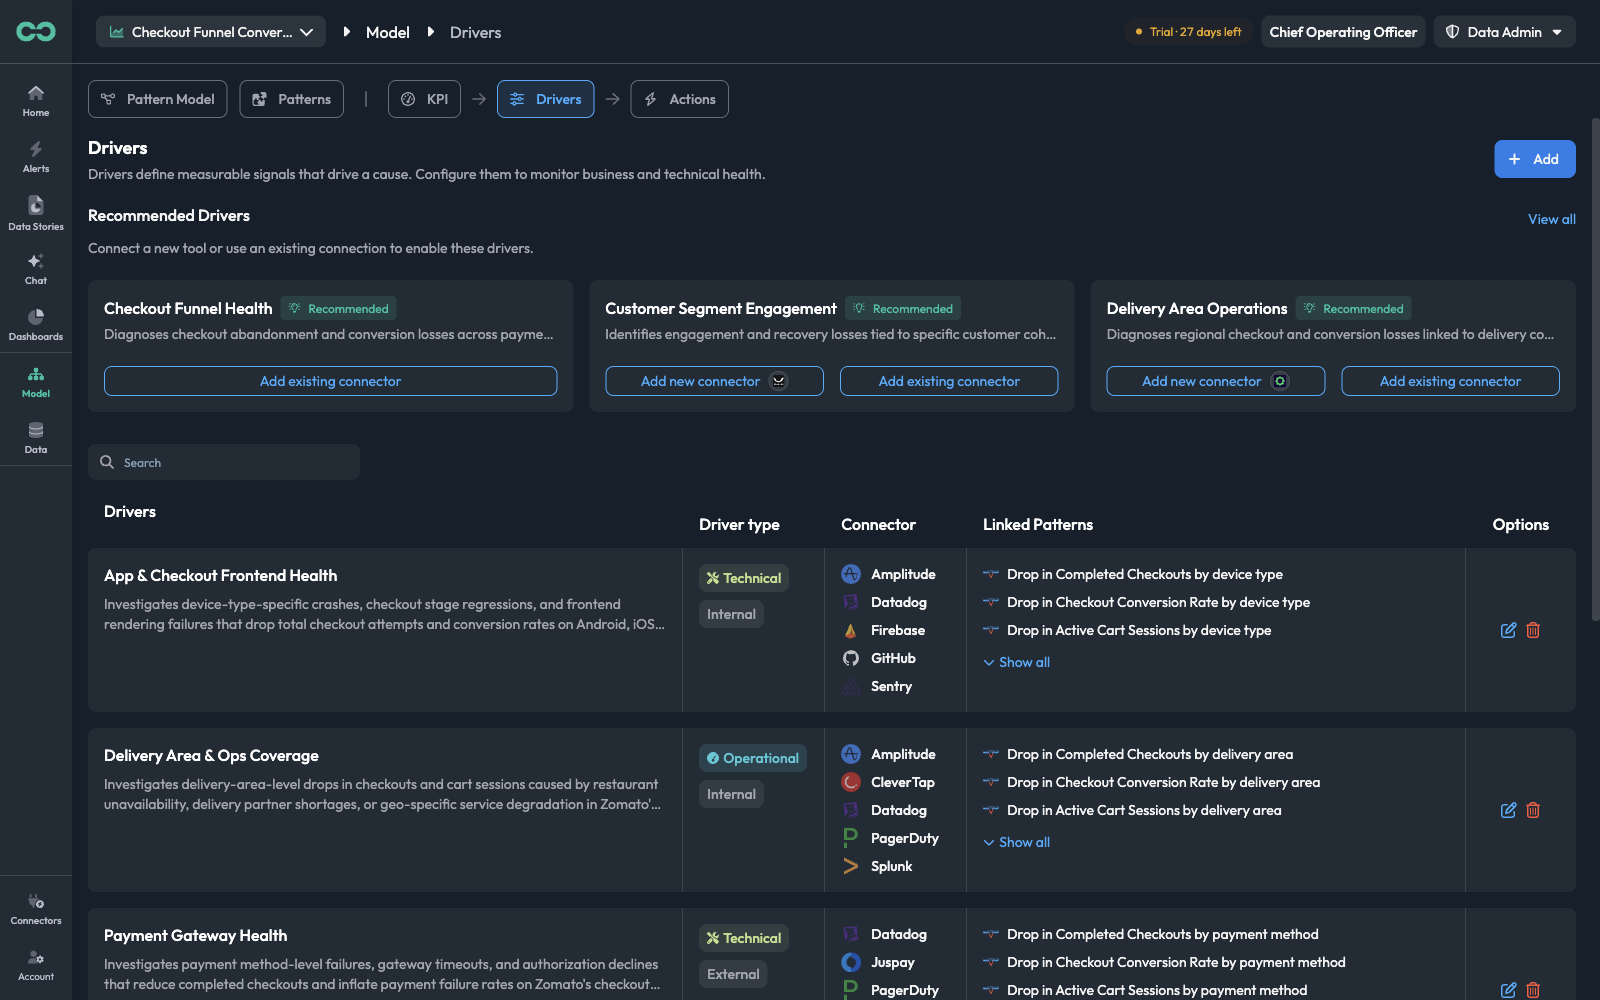
Task: Click Juspay connector icon
Action: tap(851, 962)
